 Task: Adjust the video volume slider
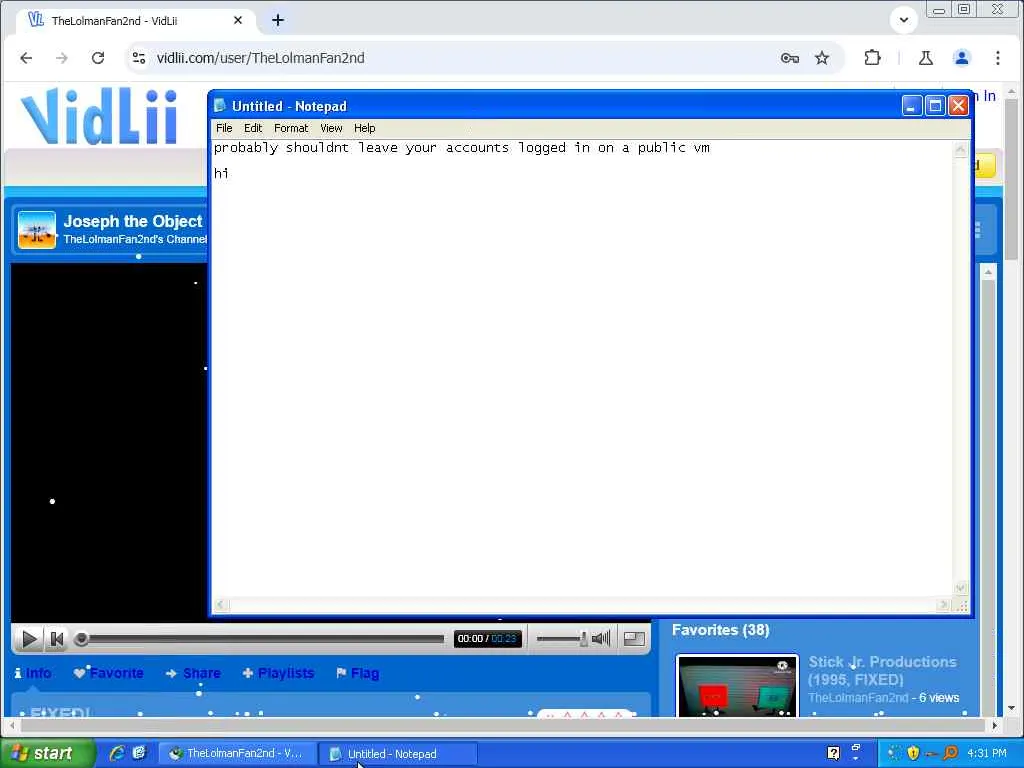tap(562, 639)
